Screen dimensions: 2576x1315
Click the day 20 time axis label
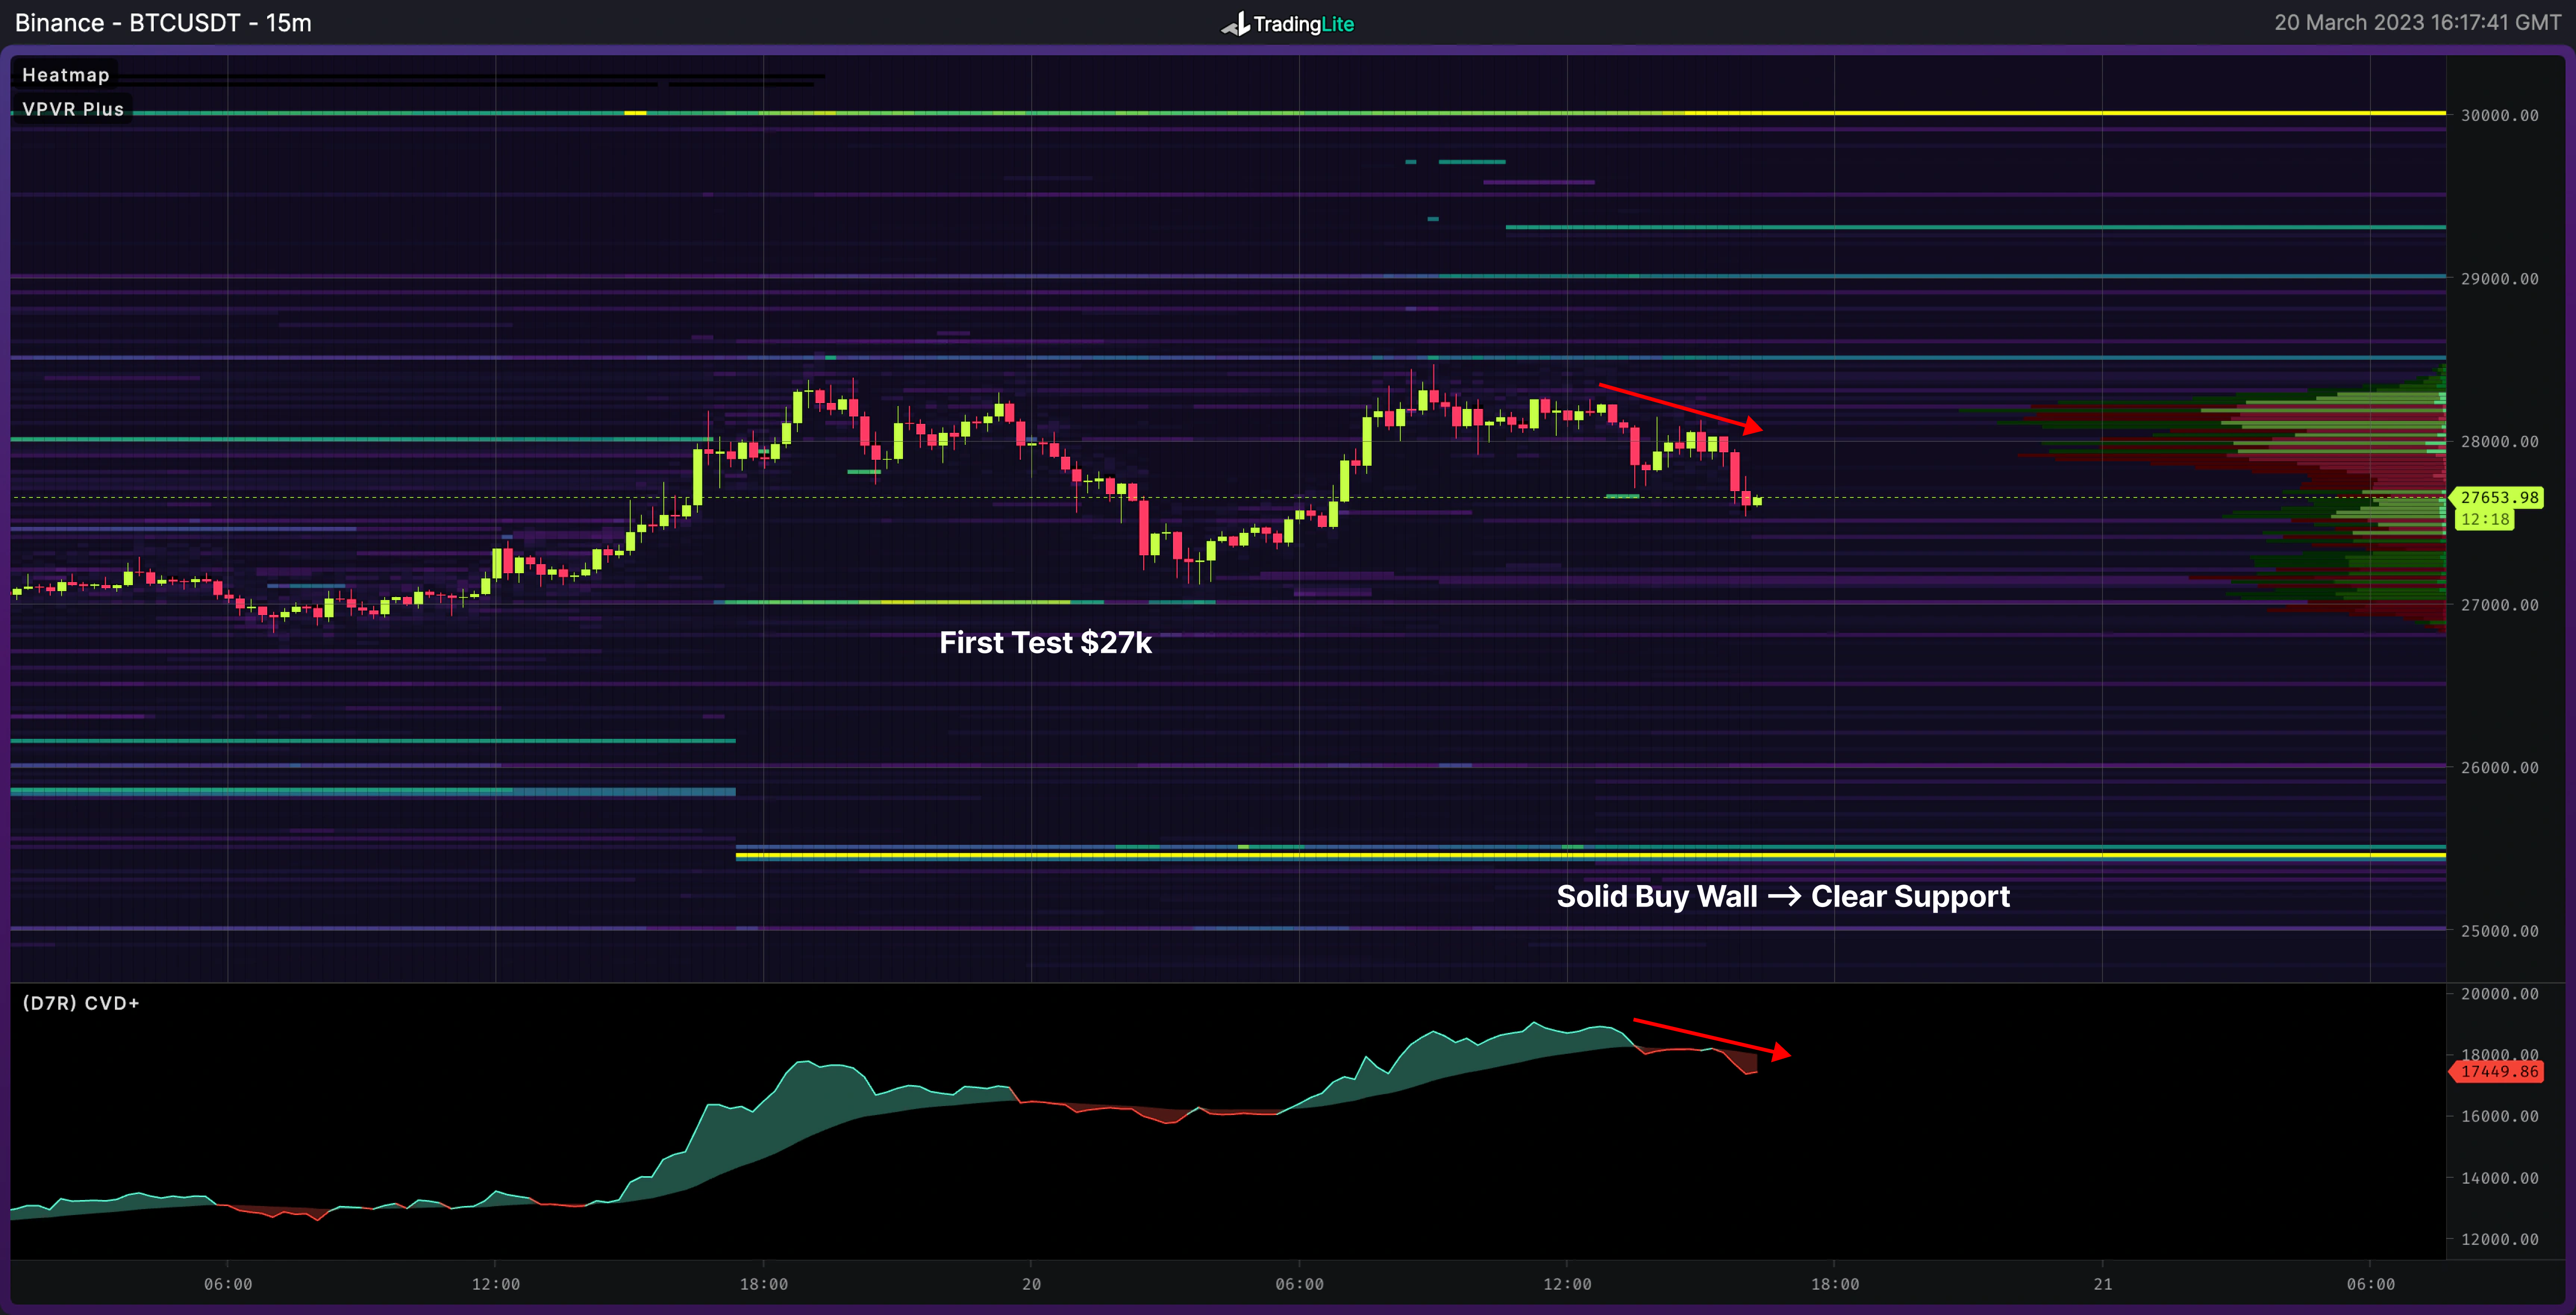1031,1284
